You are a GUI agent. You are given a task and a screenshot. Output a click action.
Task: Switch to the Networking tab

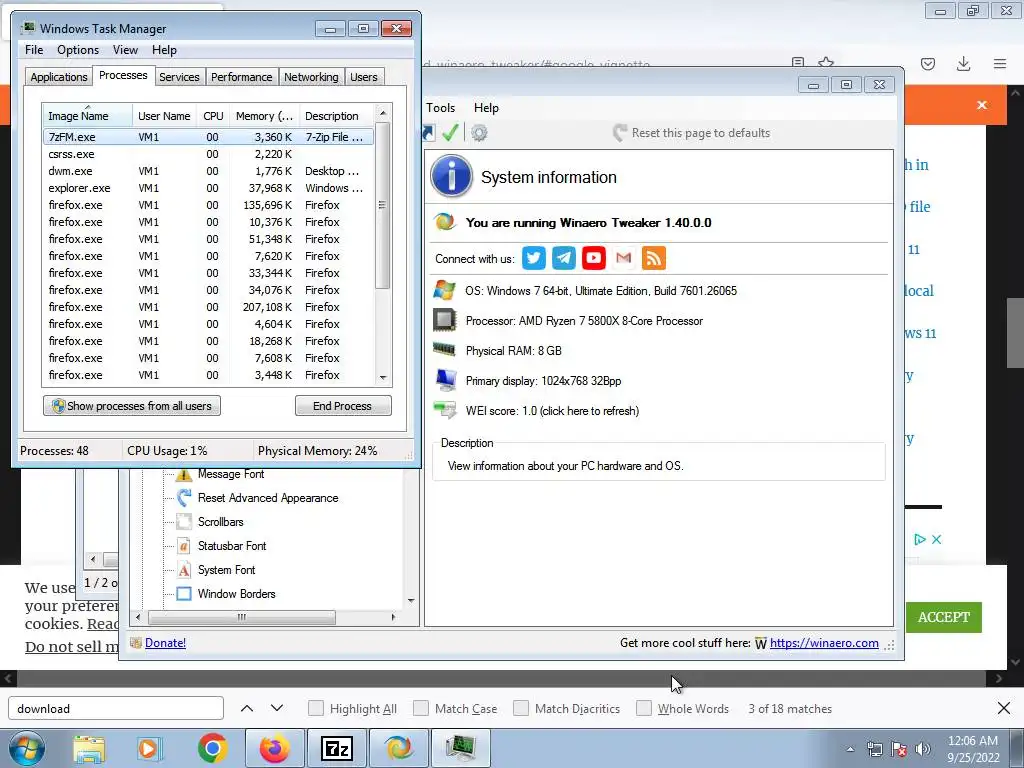click(x=311, y=77)
